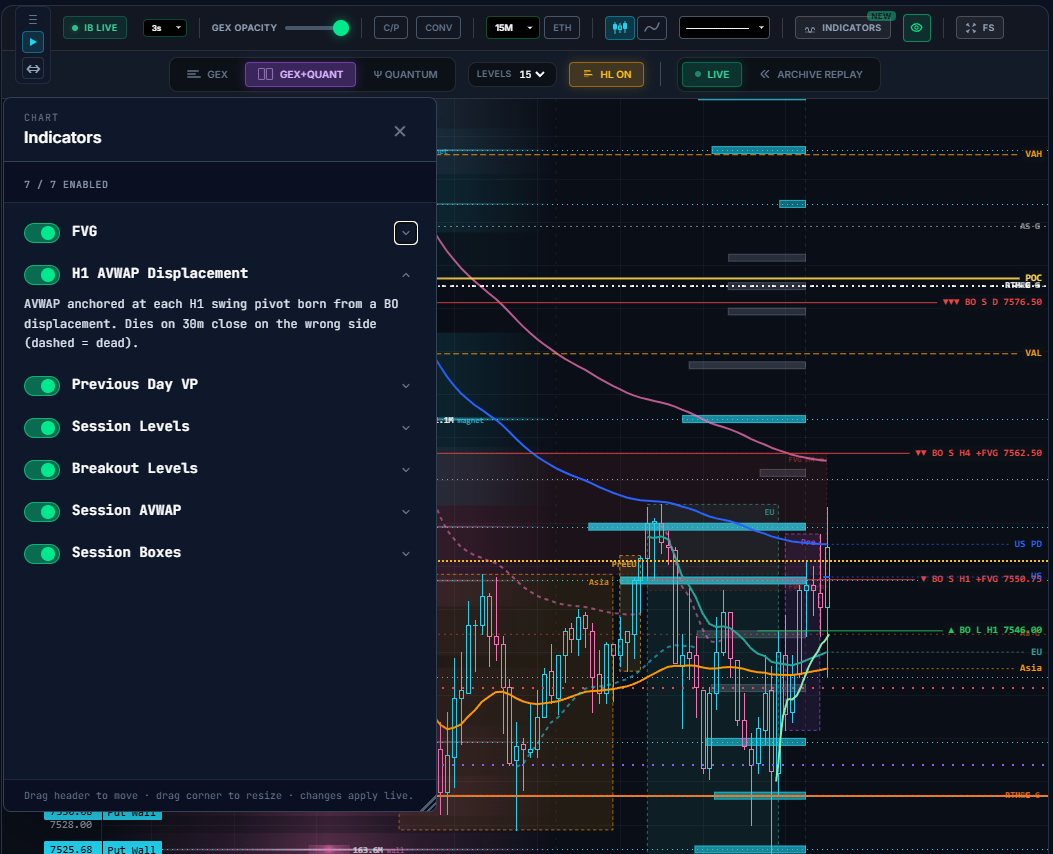
Task: Open the line style dropdown
Action: click(x=724, y=28)
